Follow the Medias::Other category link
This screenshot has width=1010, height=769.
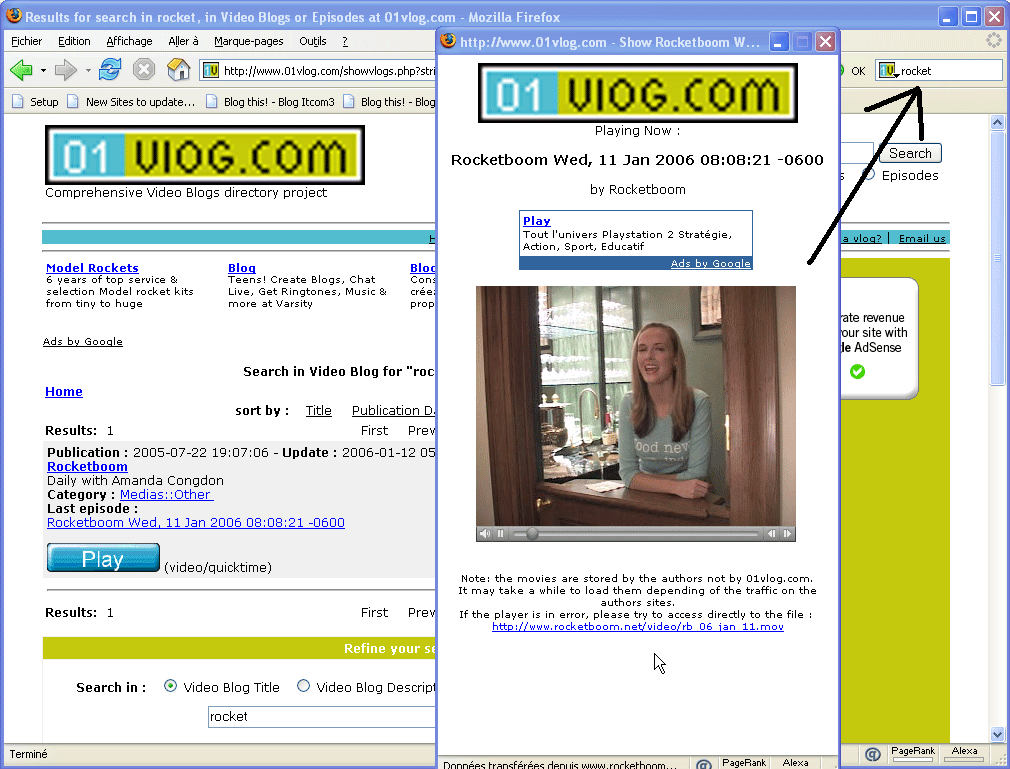[166, 495]
